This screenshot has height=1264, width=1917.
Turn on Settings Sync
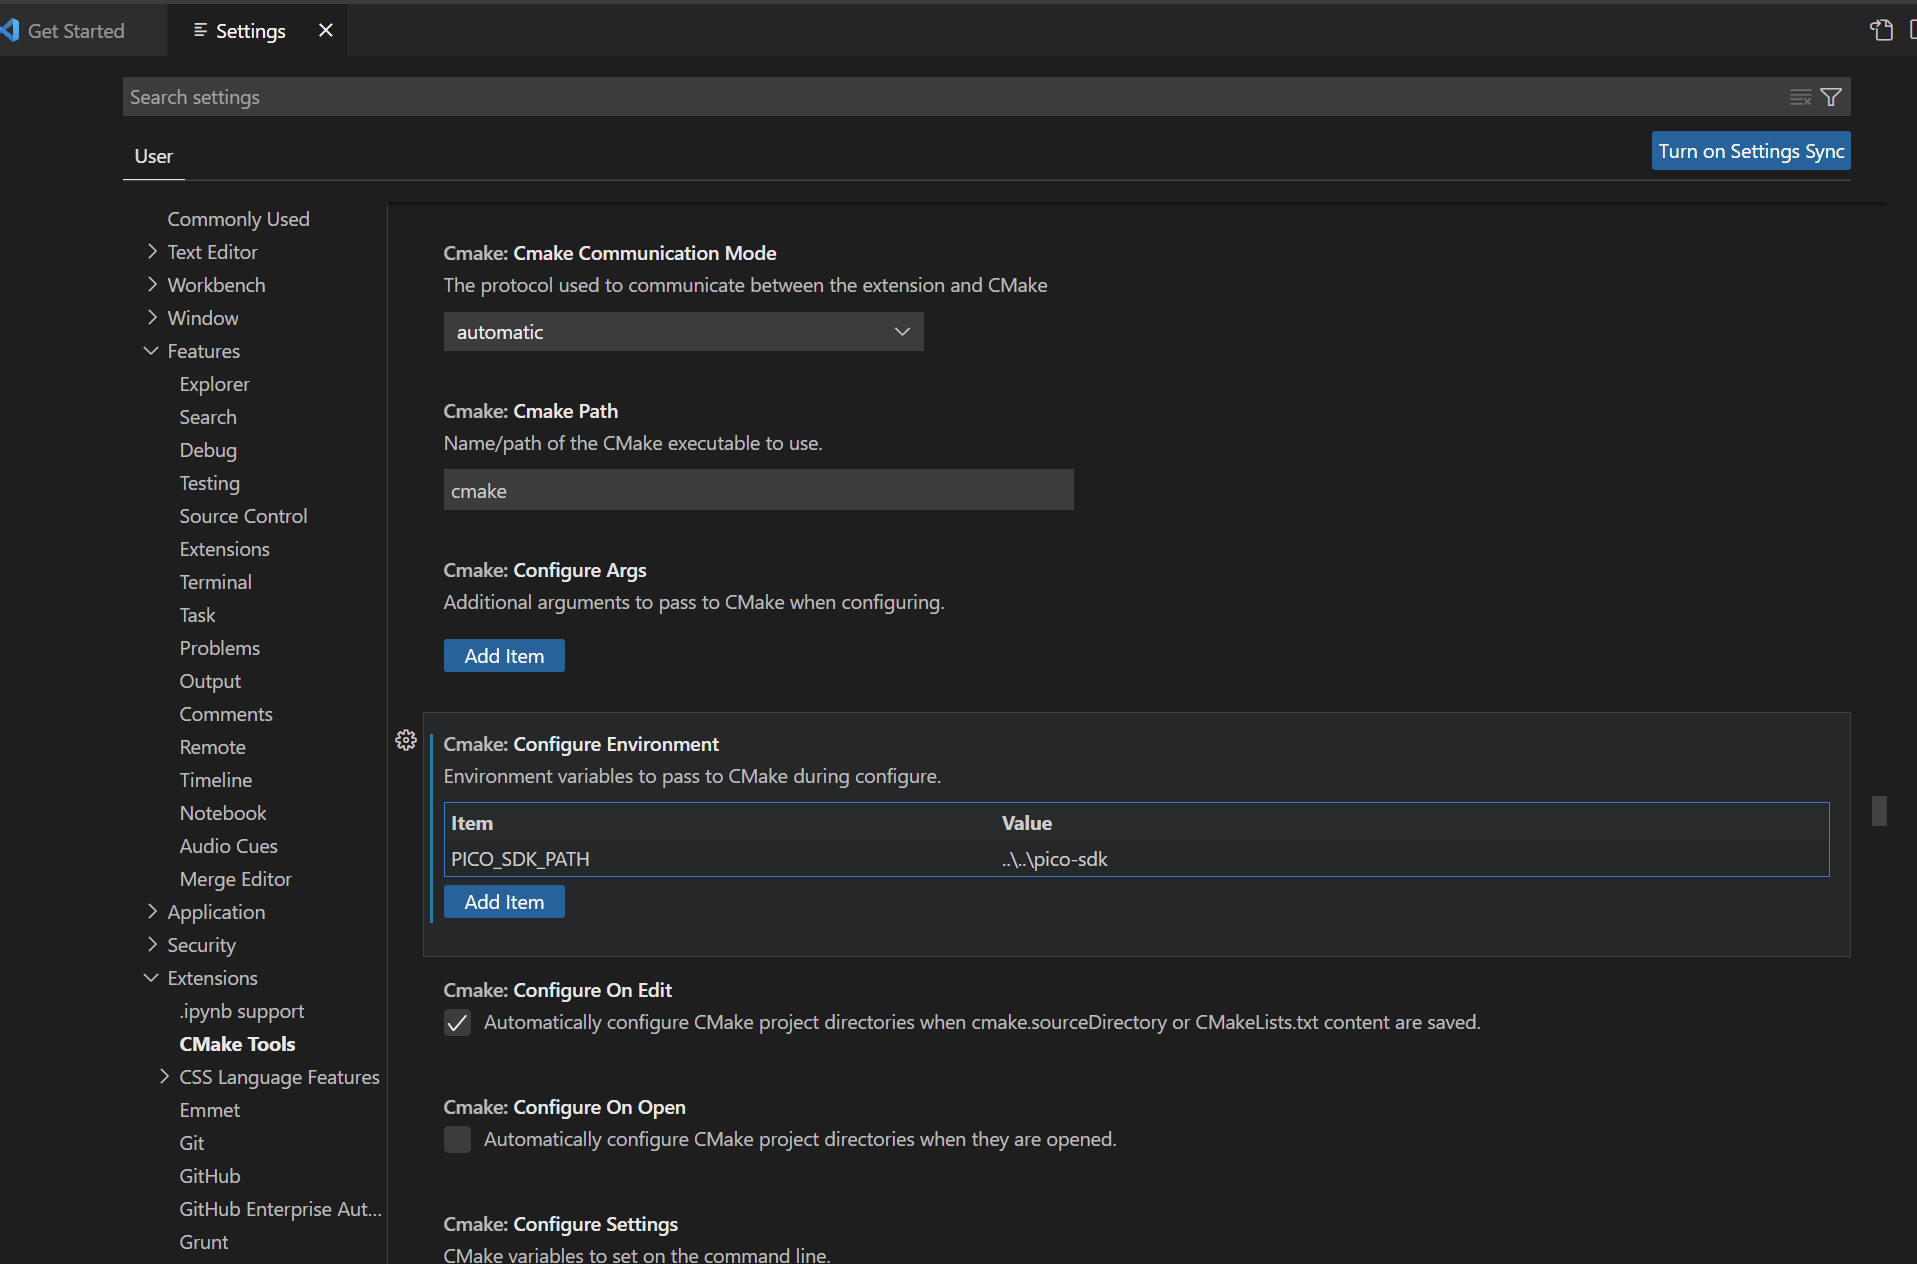point(1751,151)
